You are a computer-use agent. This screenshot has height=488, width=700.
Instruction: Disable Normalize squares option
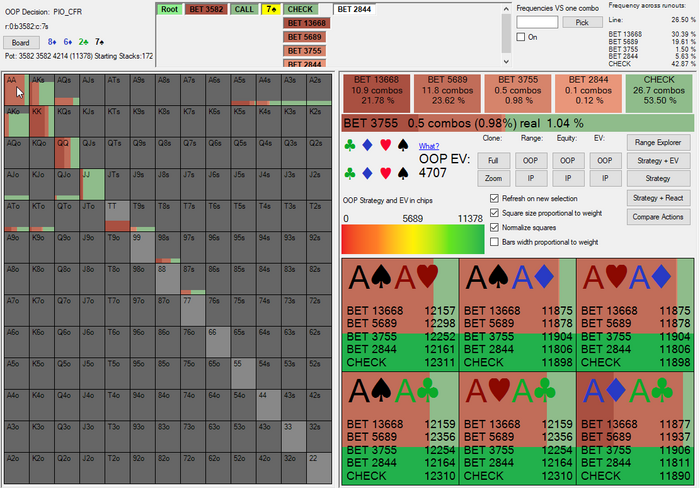coord(494,227)
